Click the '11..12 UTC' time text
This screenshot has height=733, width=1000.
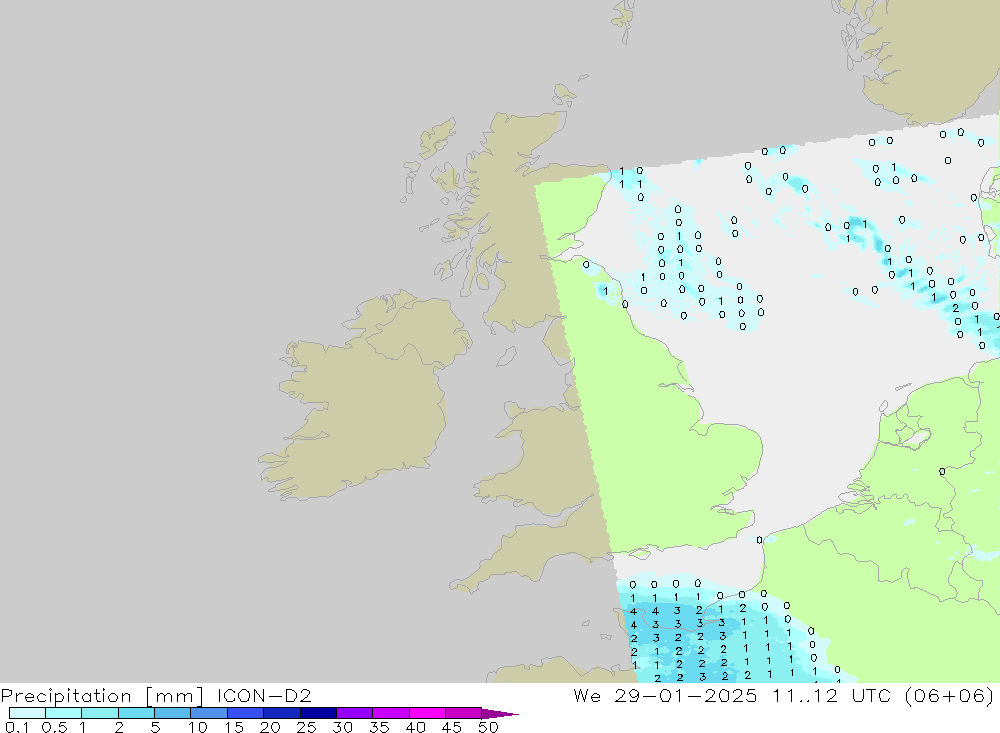point(831,695)
